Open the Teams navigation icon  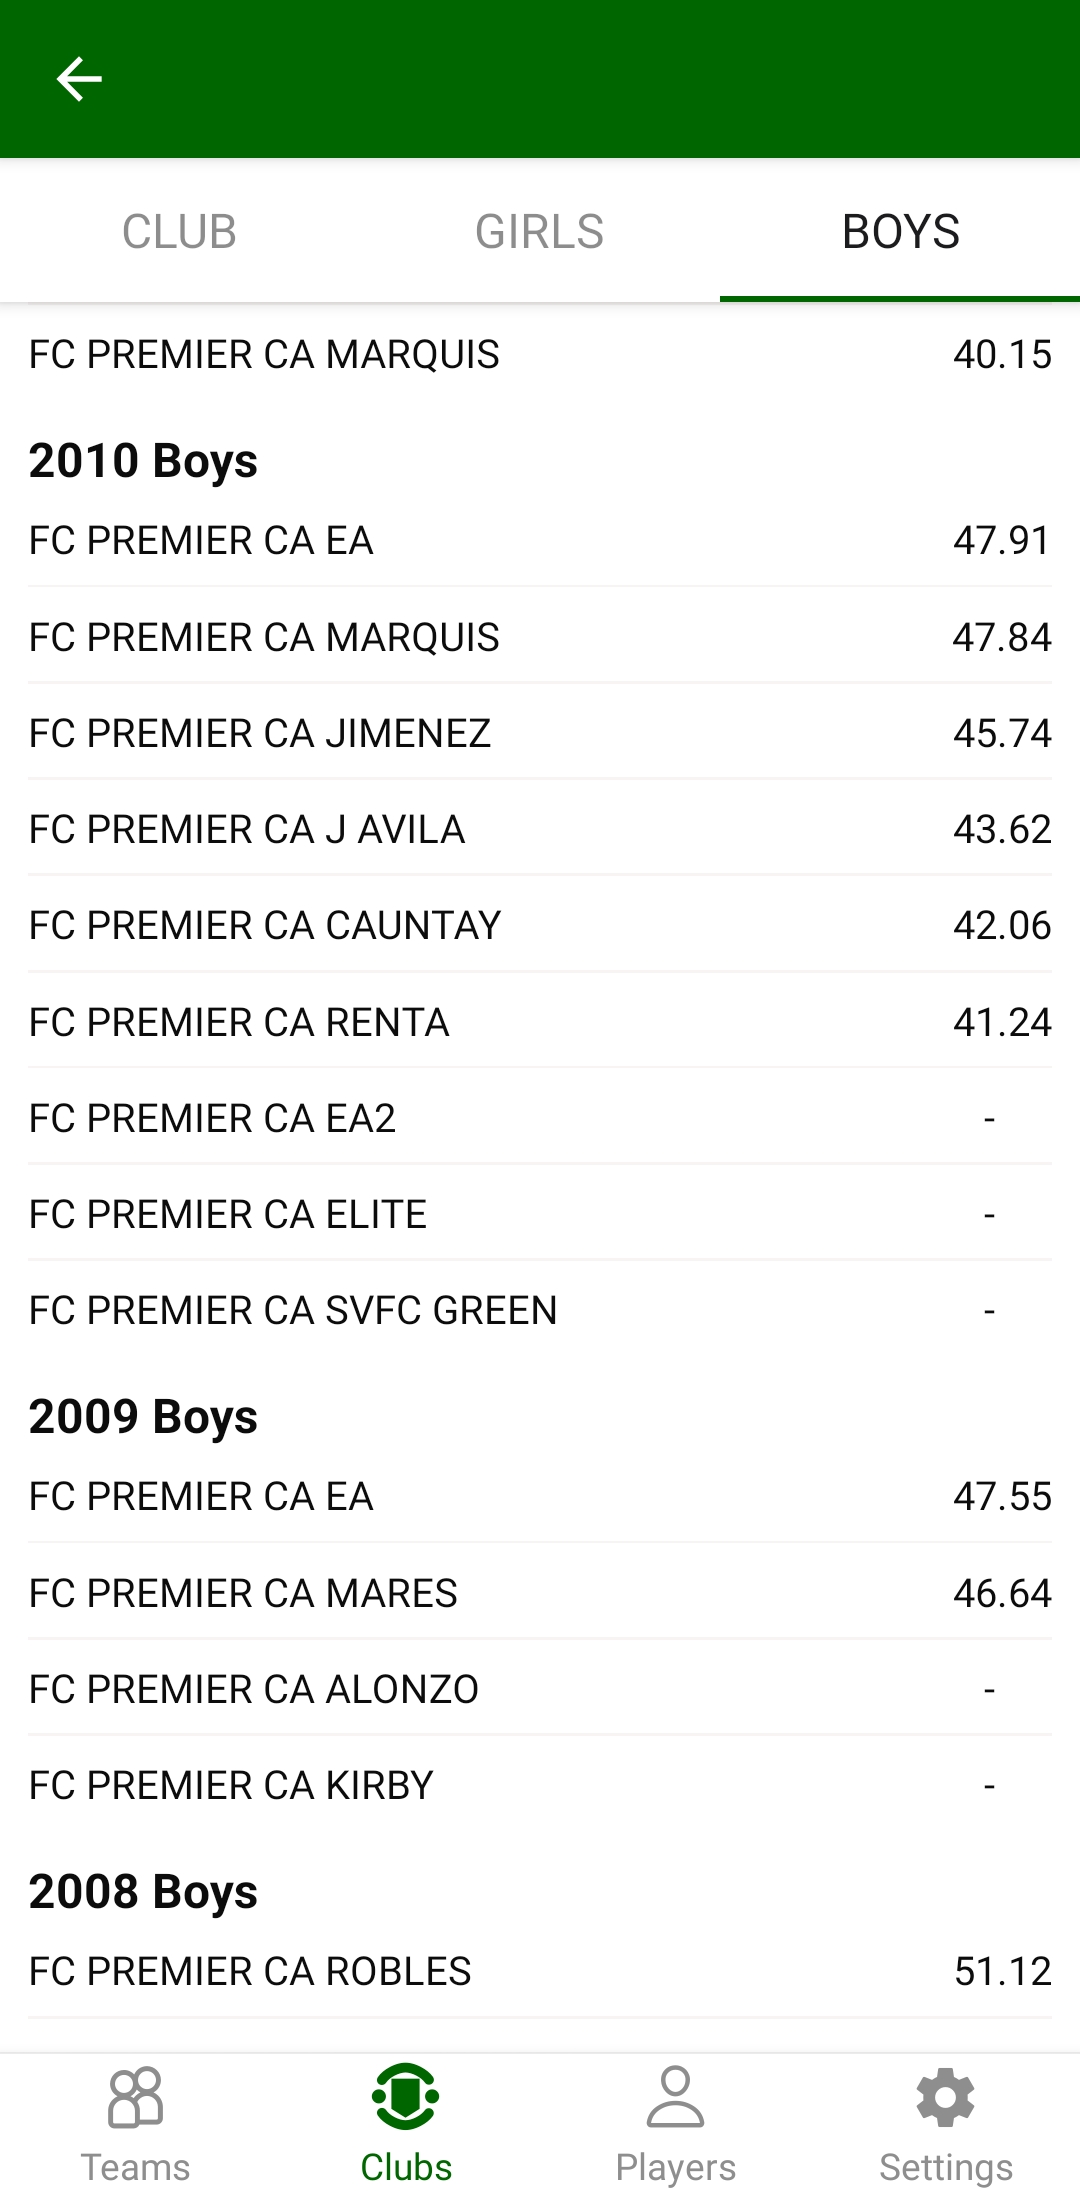click(x=135, y=2098)
